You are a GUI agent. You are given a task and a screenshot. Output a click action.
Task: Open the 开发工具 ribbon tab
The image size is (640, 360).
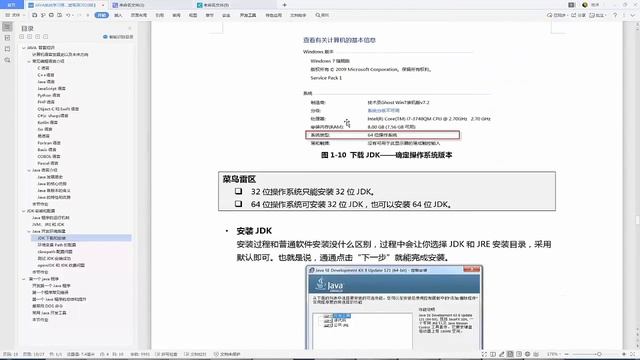248,15
